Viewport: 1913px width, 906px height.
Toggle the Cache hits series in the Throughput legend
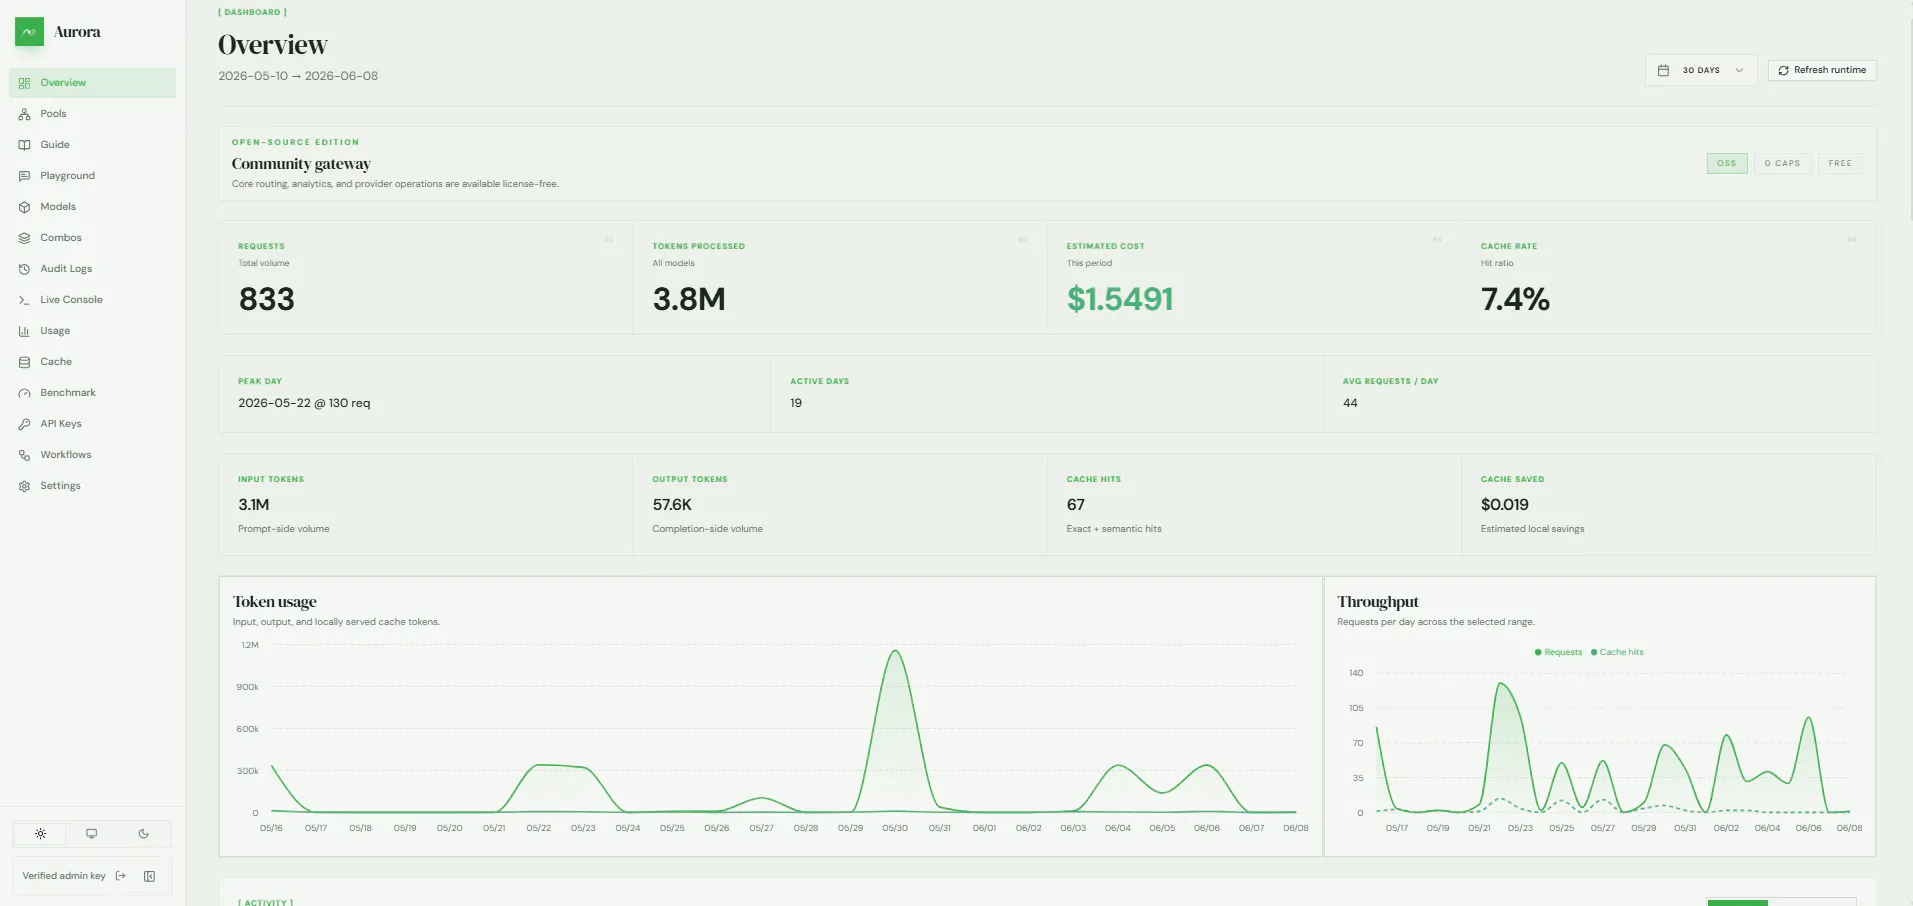(1617, 652)
